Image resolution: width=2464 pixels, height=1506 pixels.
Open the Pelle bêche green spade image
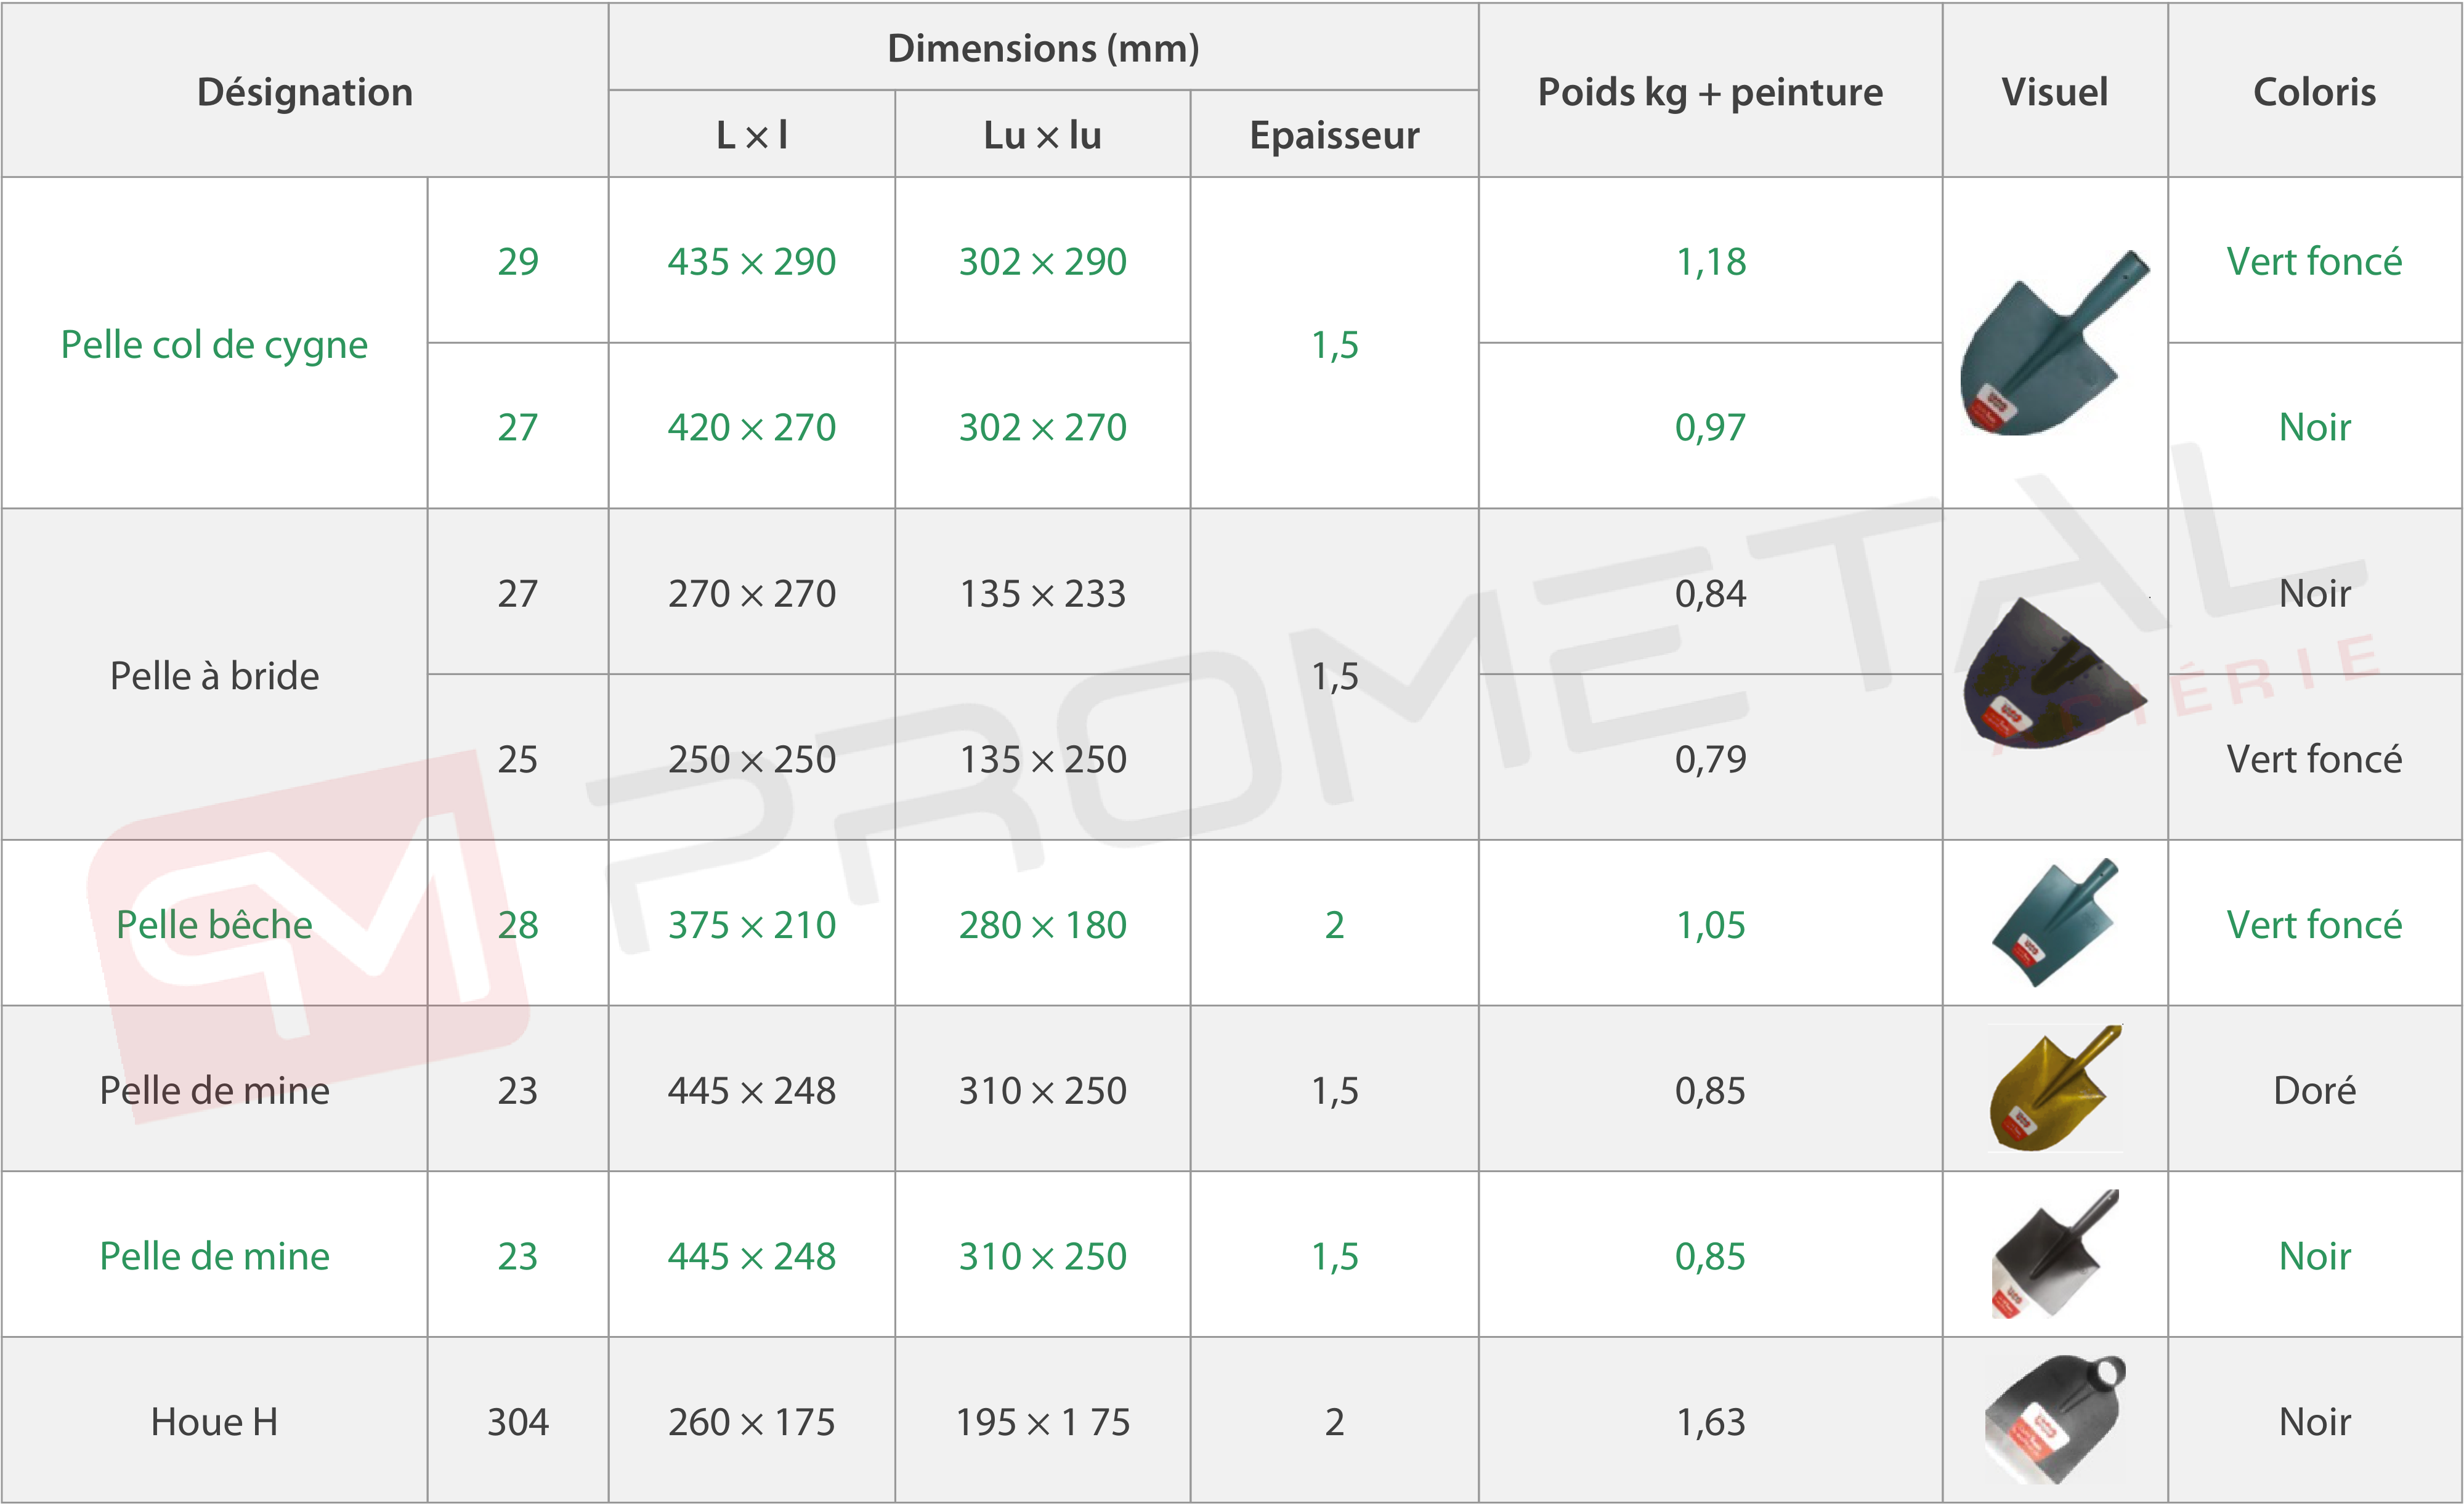coord(2054,923)
